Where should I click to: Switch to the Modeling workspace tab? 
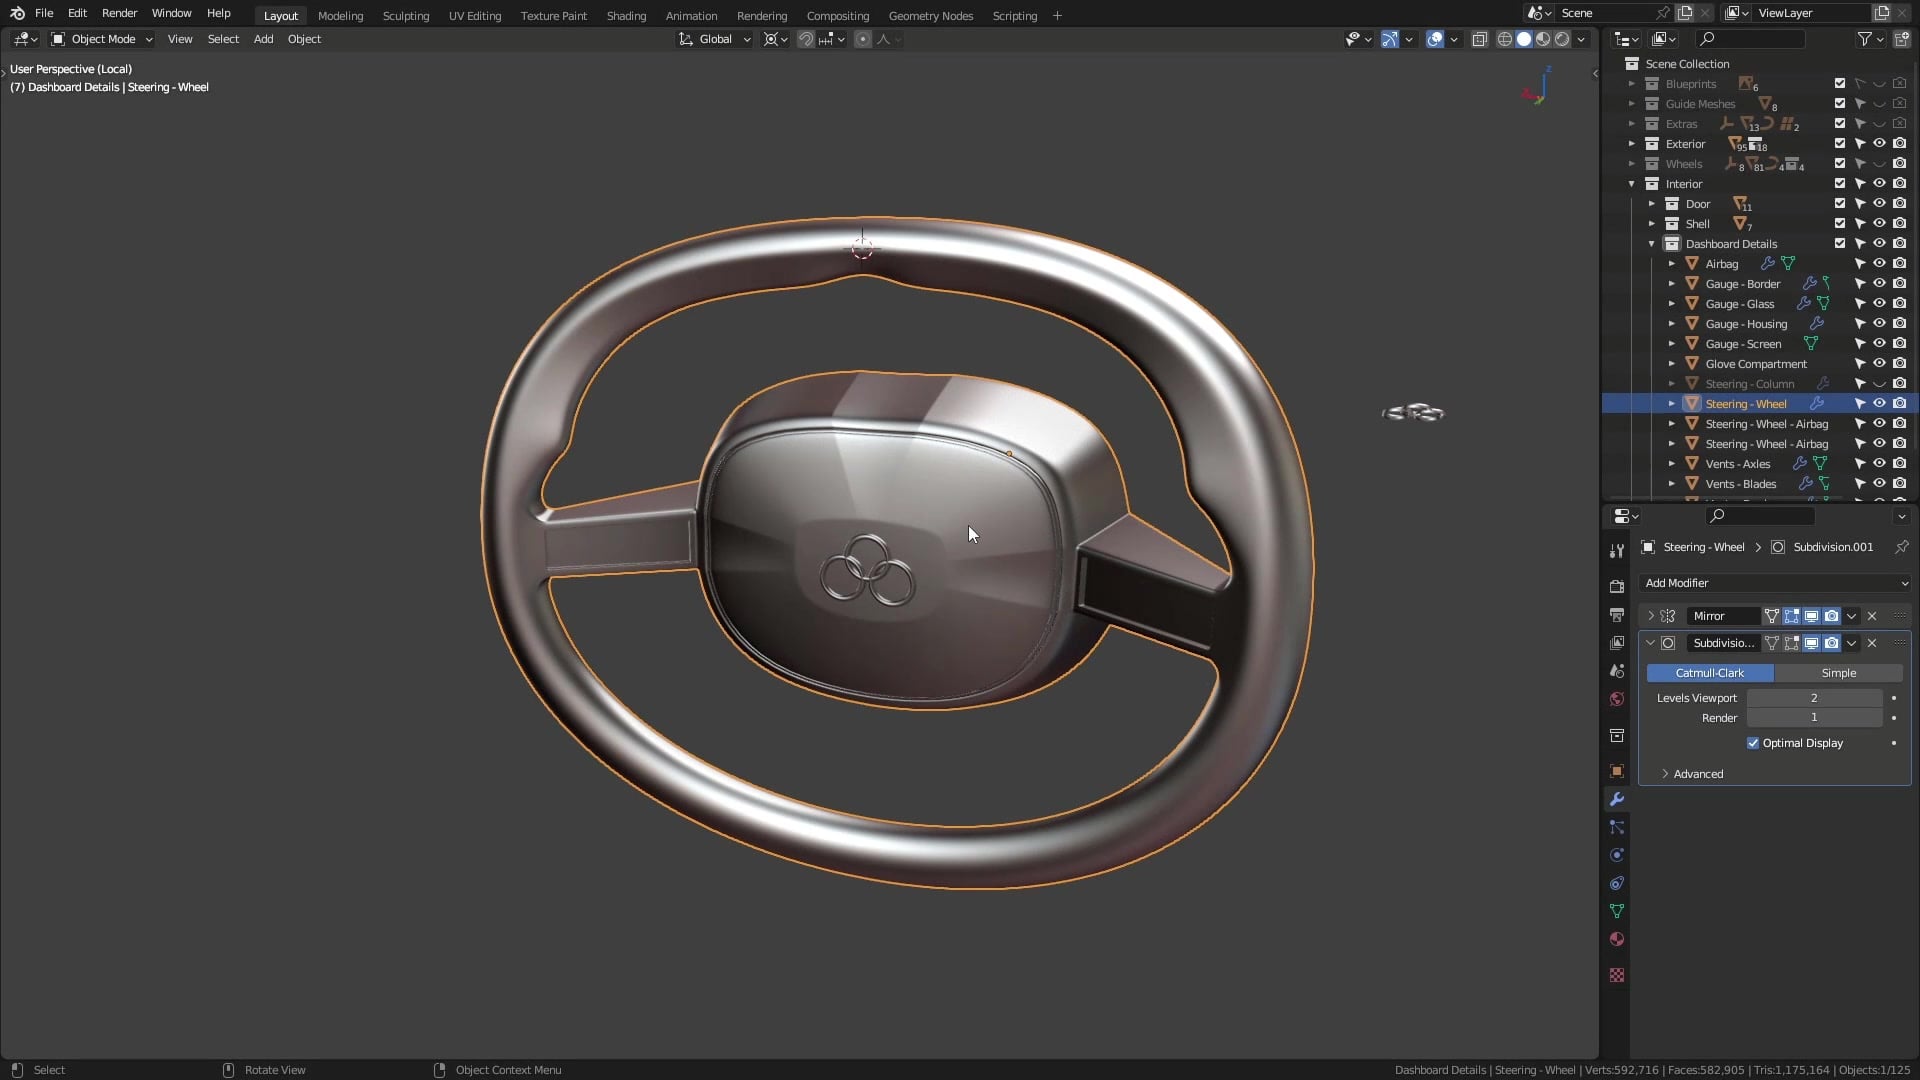pos(340,15)
